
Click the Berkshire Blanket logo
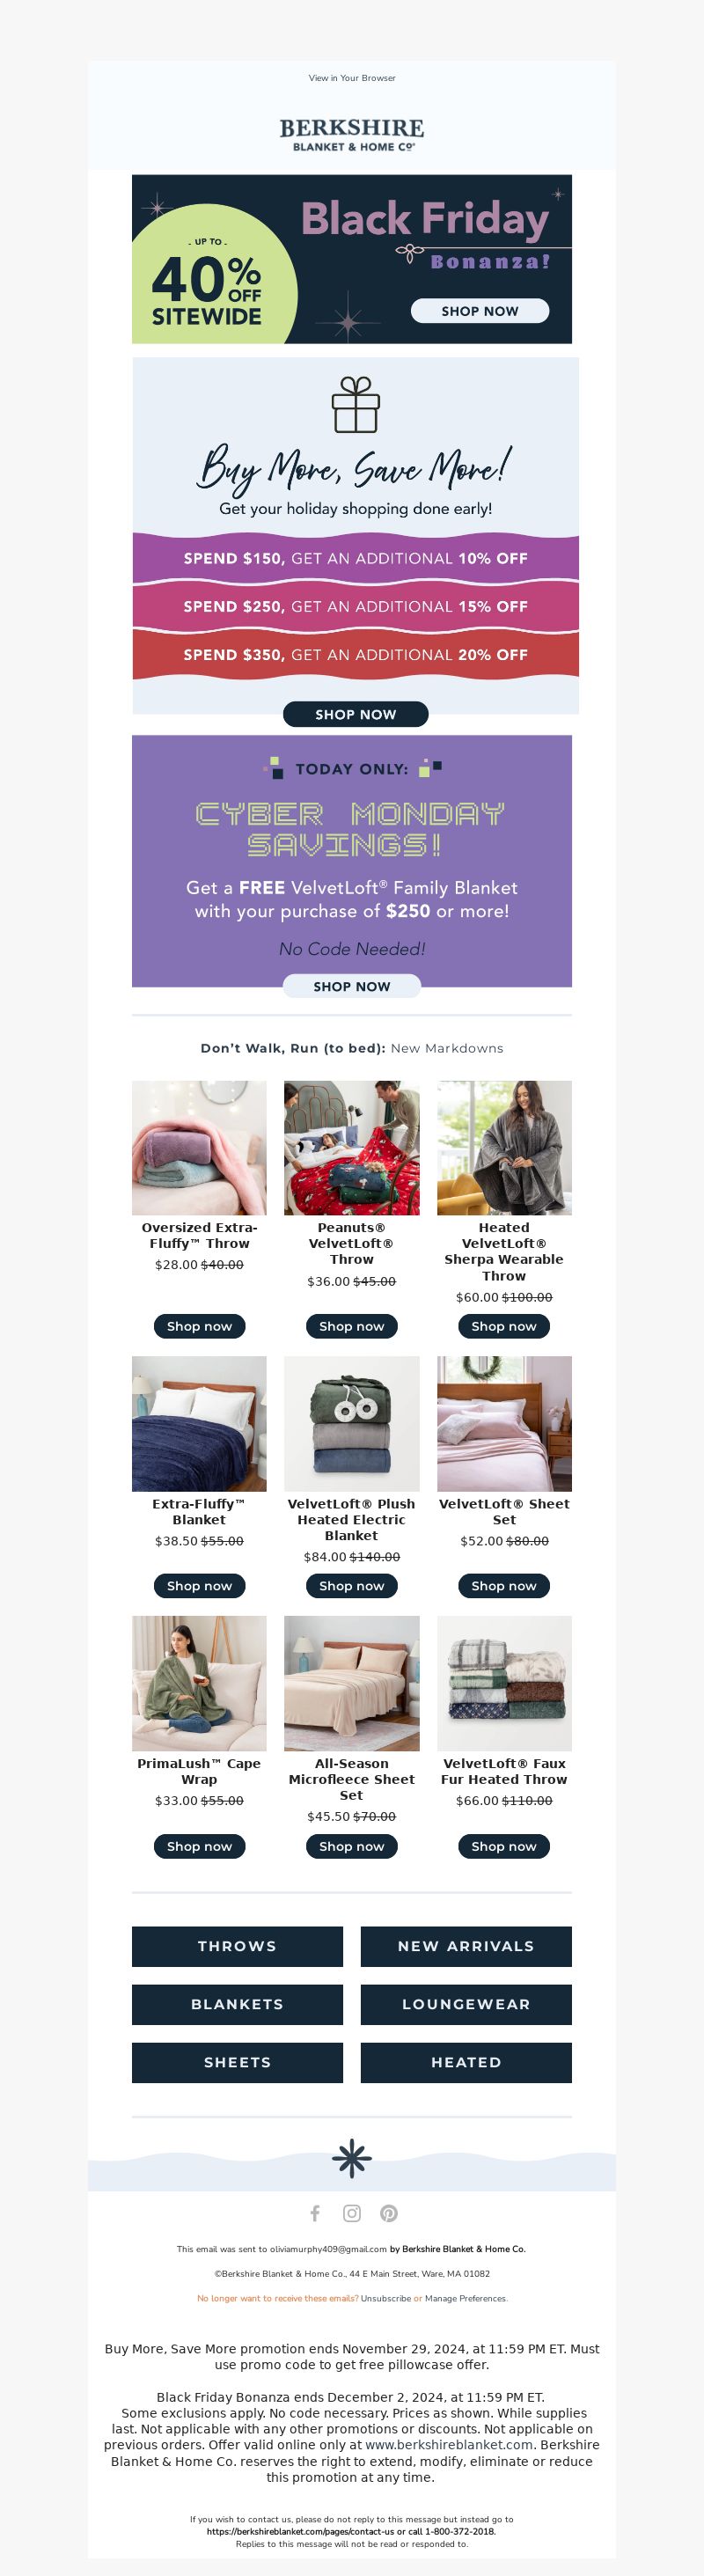pos(352,134)
